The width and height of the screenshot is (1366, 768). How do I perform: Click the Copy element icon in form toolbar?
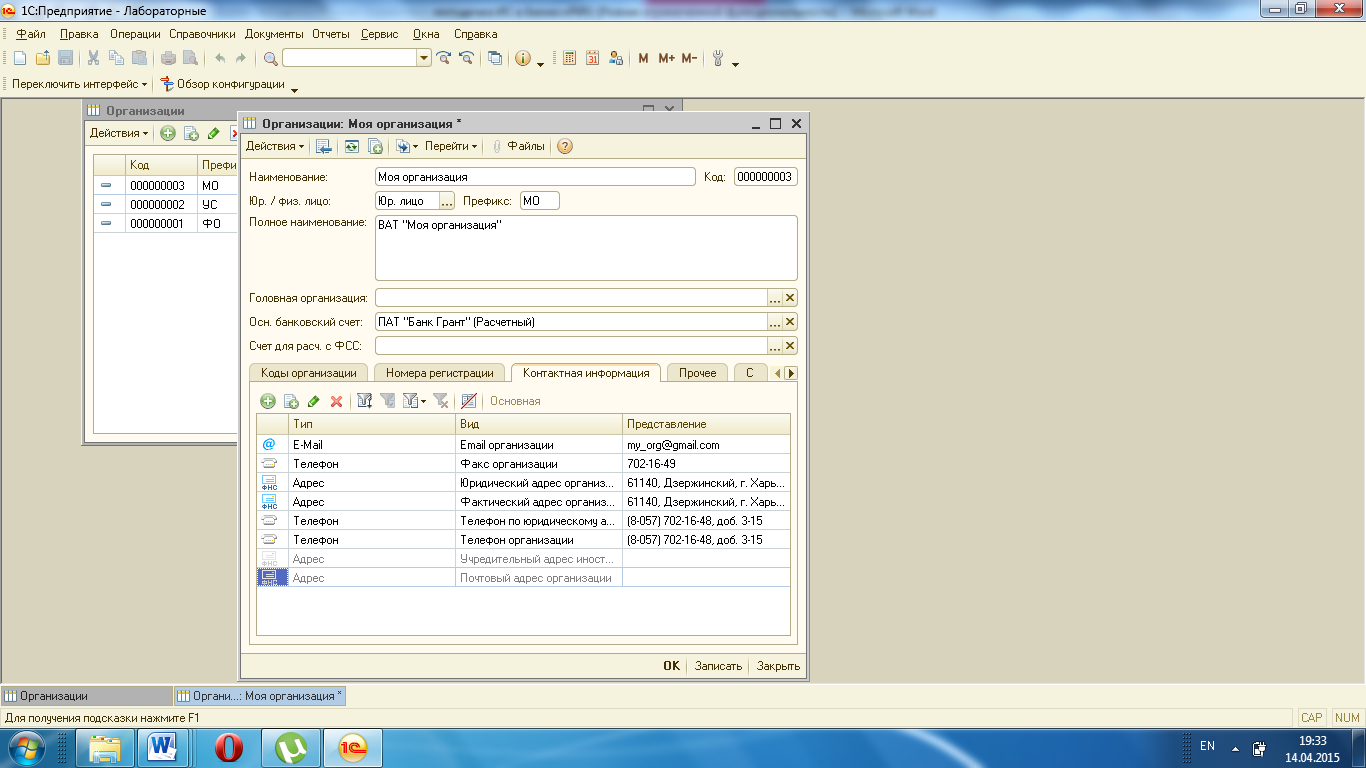(x=375, y=146)
